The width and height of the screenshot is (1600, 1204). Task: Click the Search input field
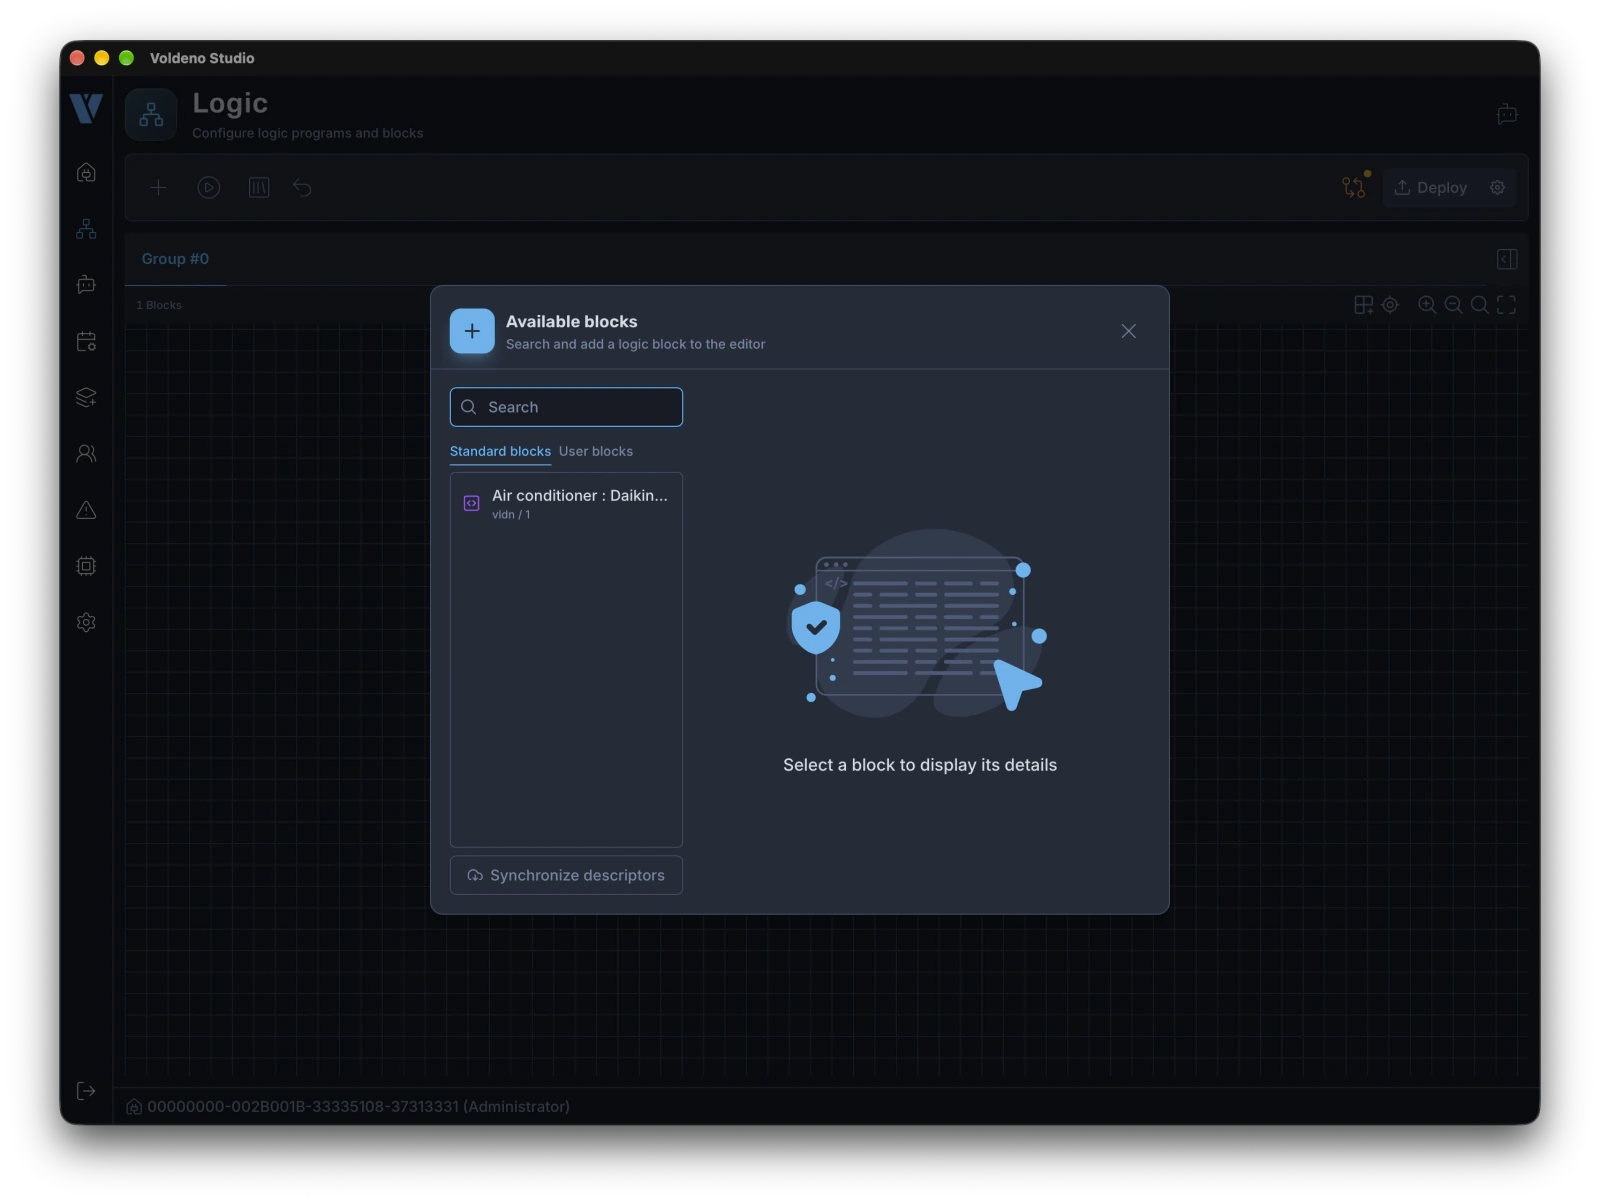566,407
